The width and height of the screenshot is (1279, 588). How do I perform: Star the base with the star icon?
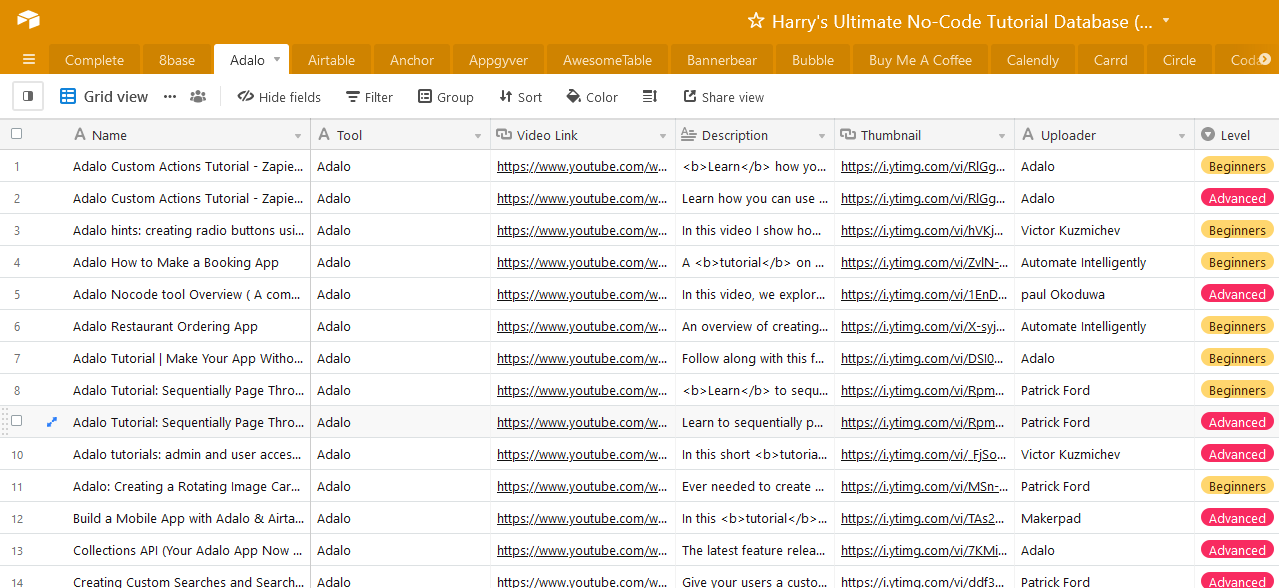pyautogui.click(x=756, y=21)
